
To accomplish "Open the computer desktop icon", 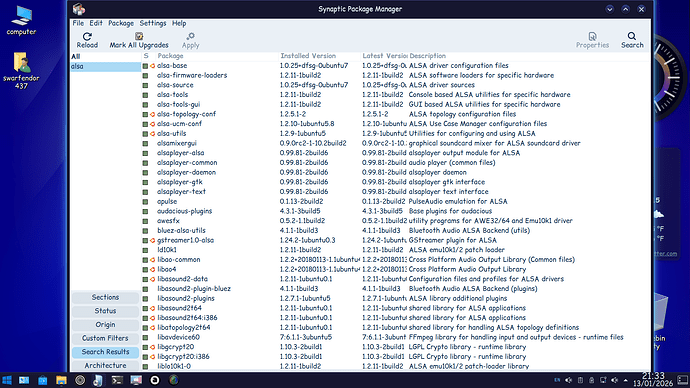I will pos(21,20).
